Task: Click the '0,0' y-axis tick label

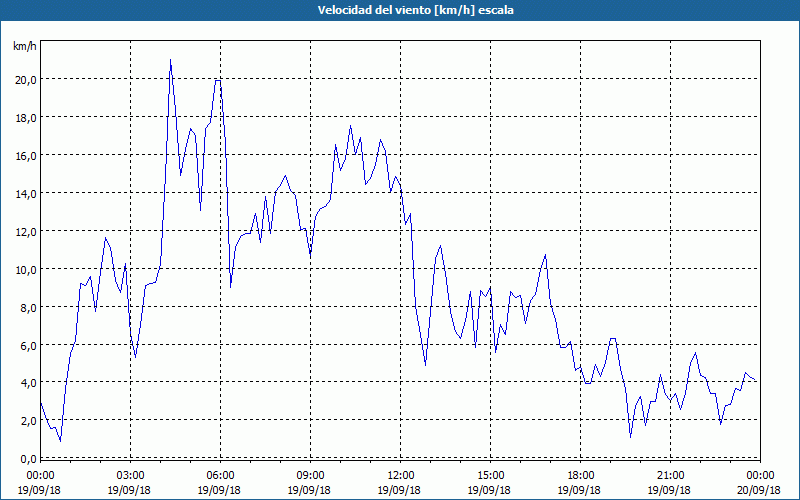Action: coord(28,459)
